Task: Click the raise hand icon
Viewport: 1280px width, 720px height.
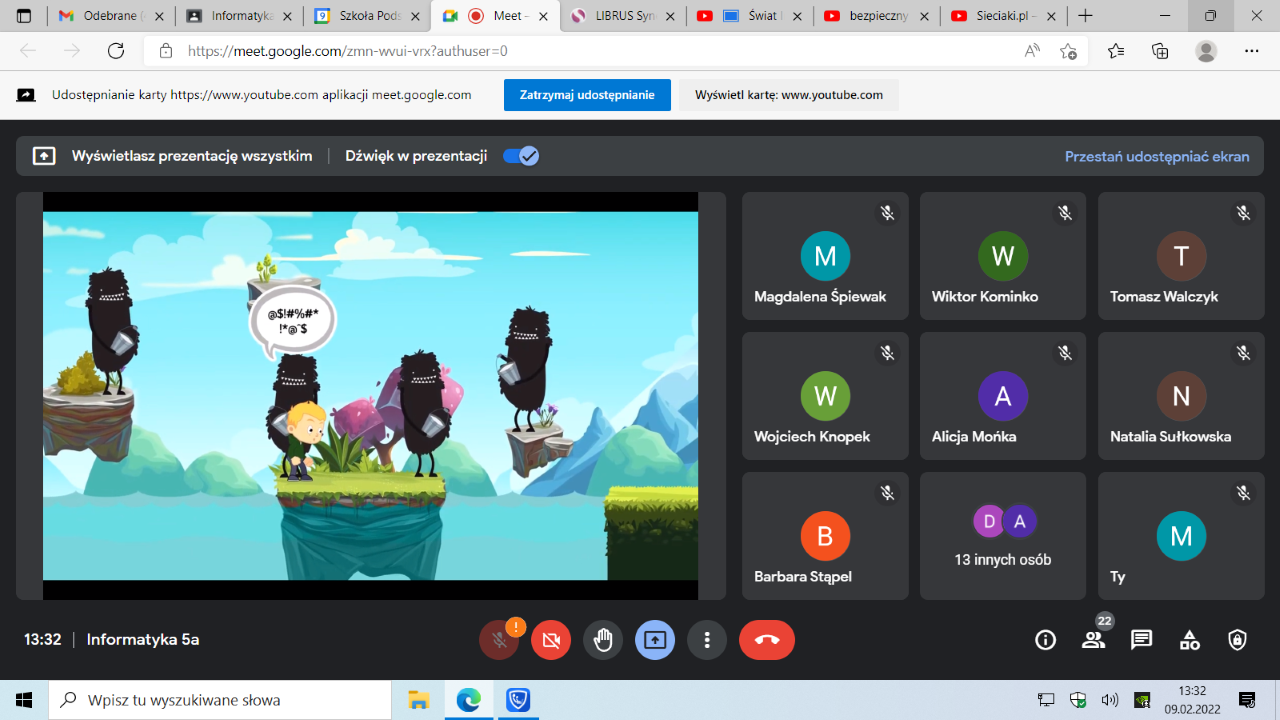Action: 603,640
